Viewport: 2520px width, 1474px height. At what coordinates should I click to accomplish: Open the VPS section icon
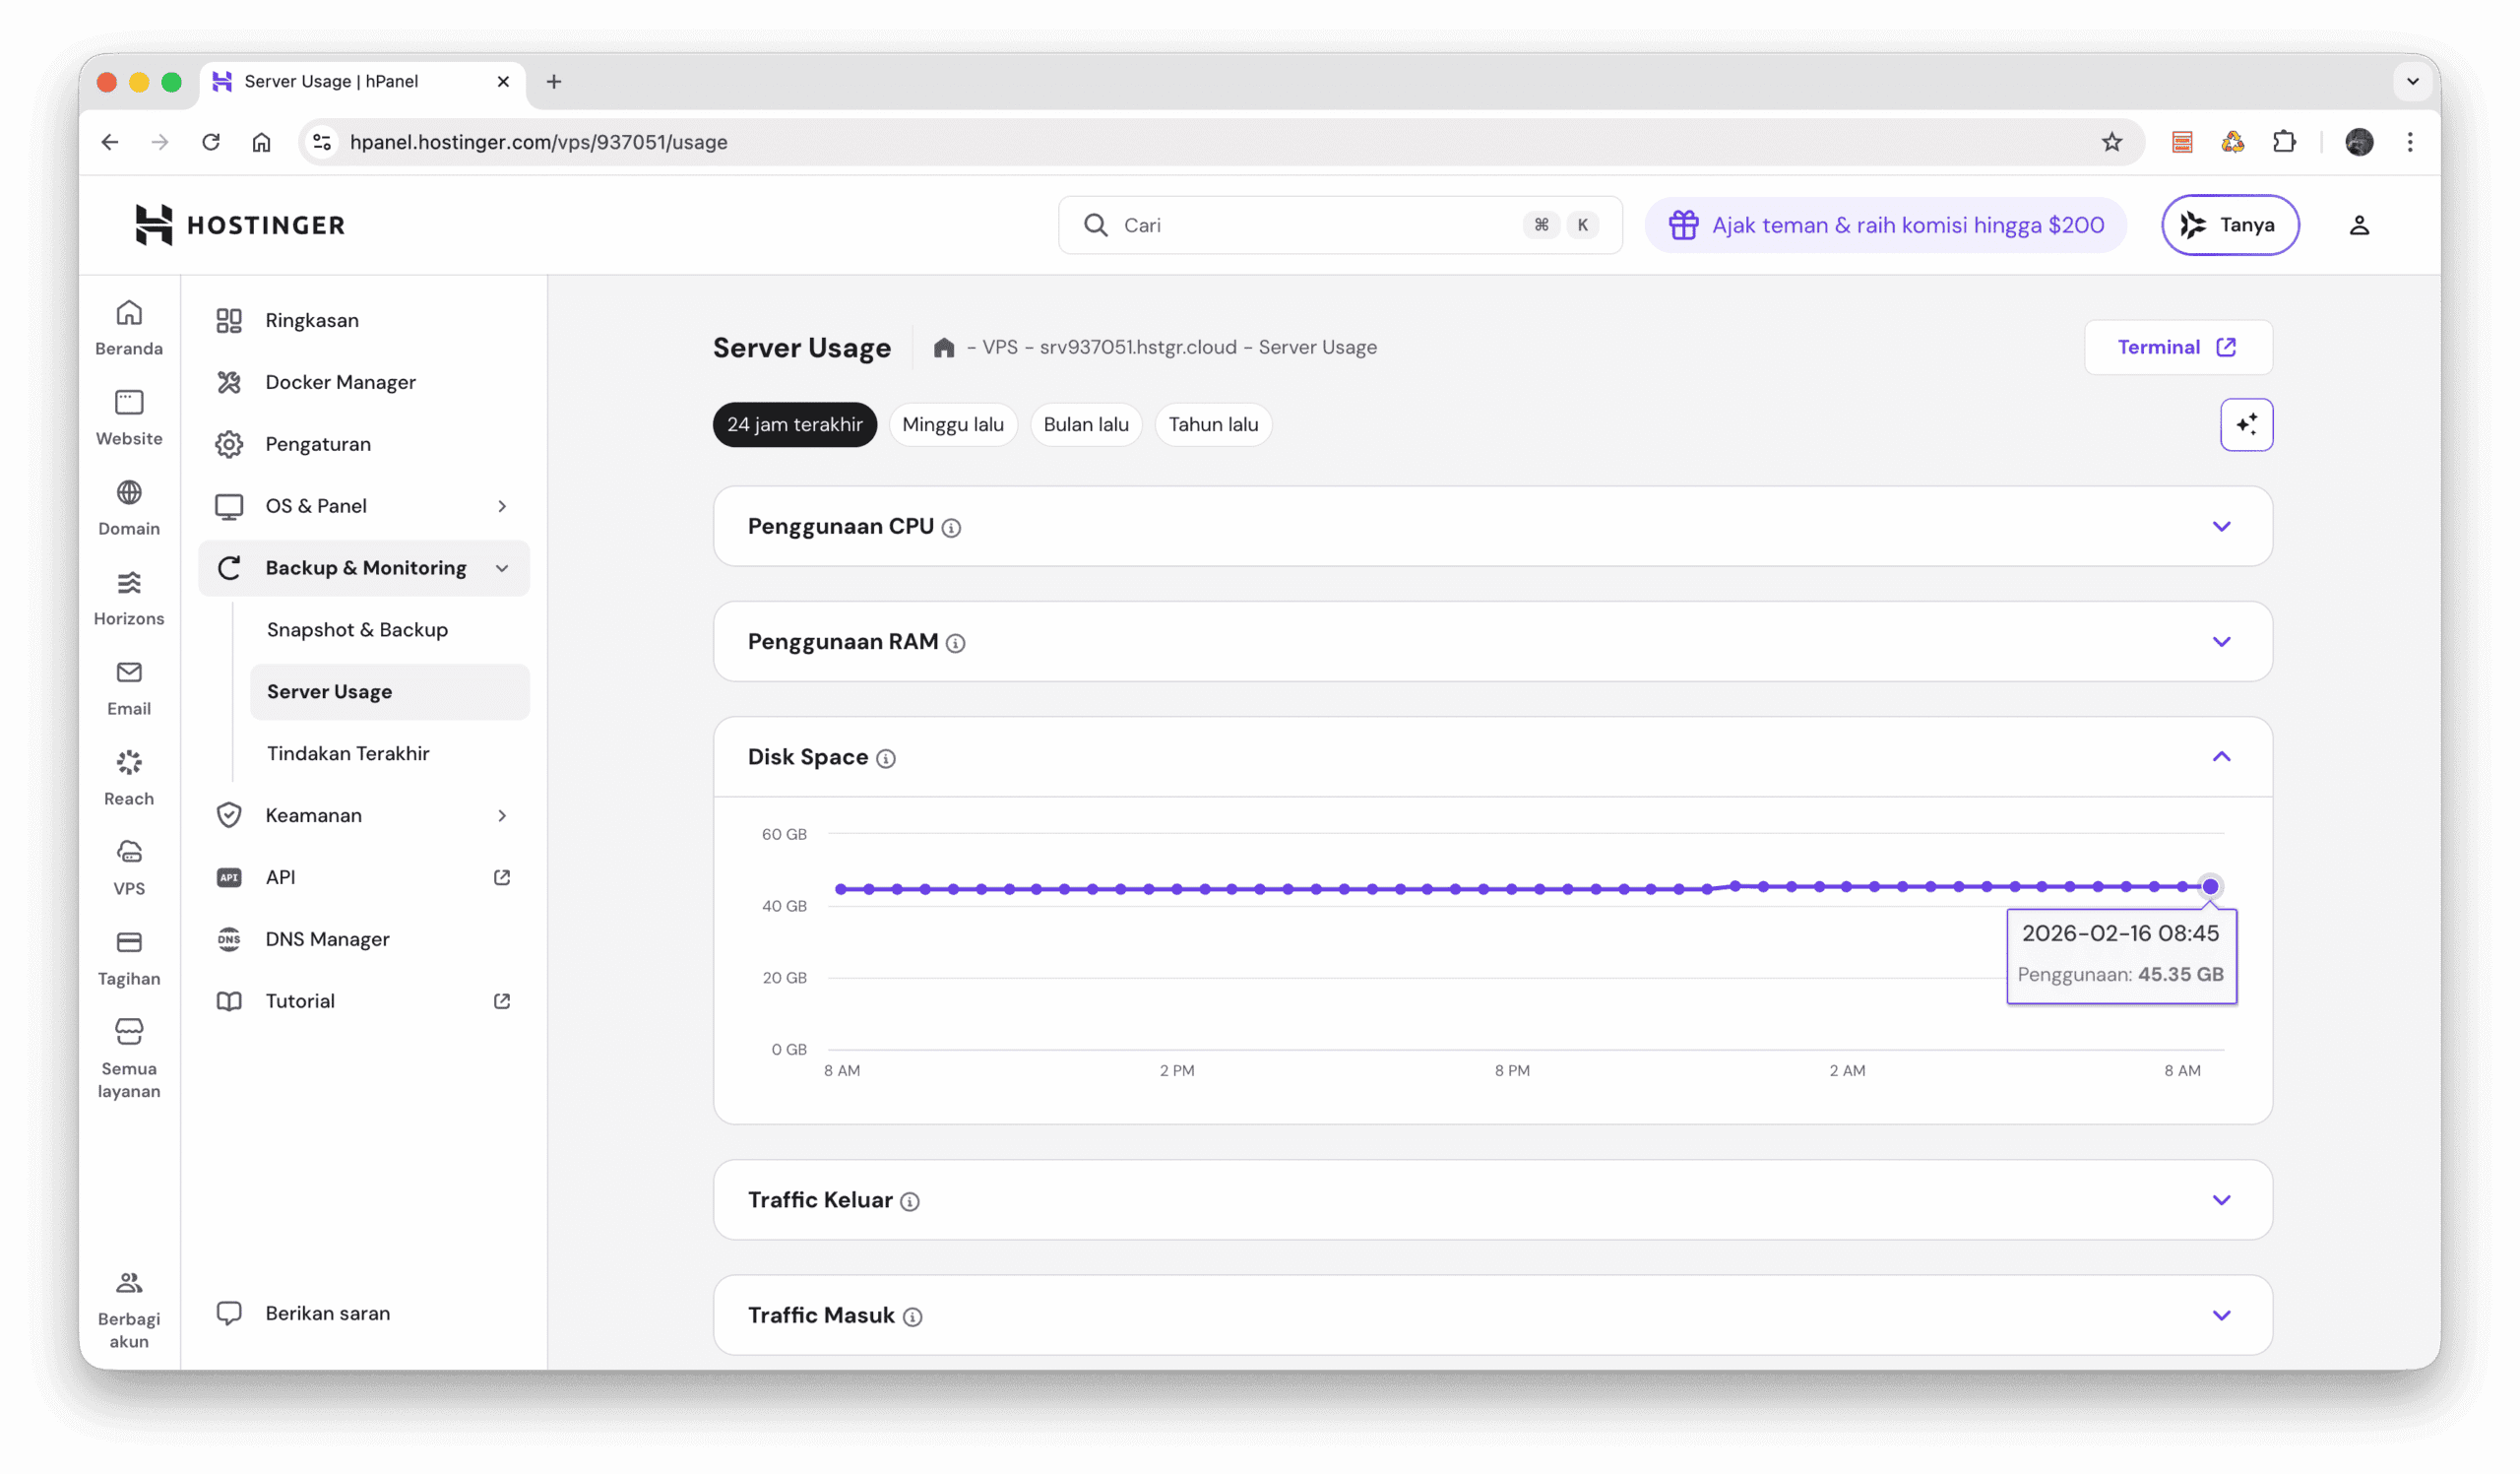[x=128, y=851]
